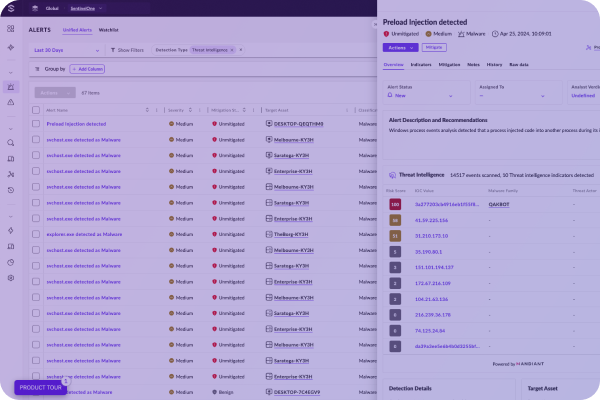Image resolution: width=600 pixels, height=400 pixels.
Task: Open the Last 30 Days dropdown
Action: click(63, 49)
